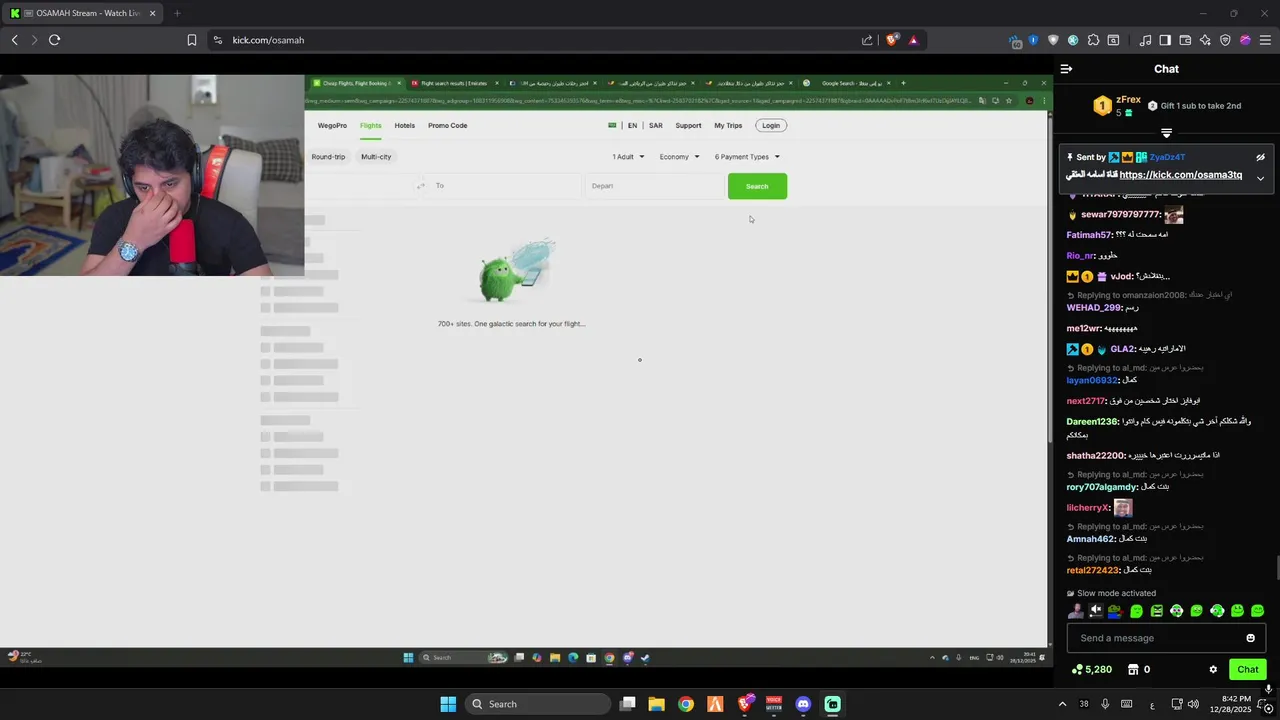Click Search button on Wego in stream
This screenshot has width=1280, height=720.
(757, 186)
